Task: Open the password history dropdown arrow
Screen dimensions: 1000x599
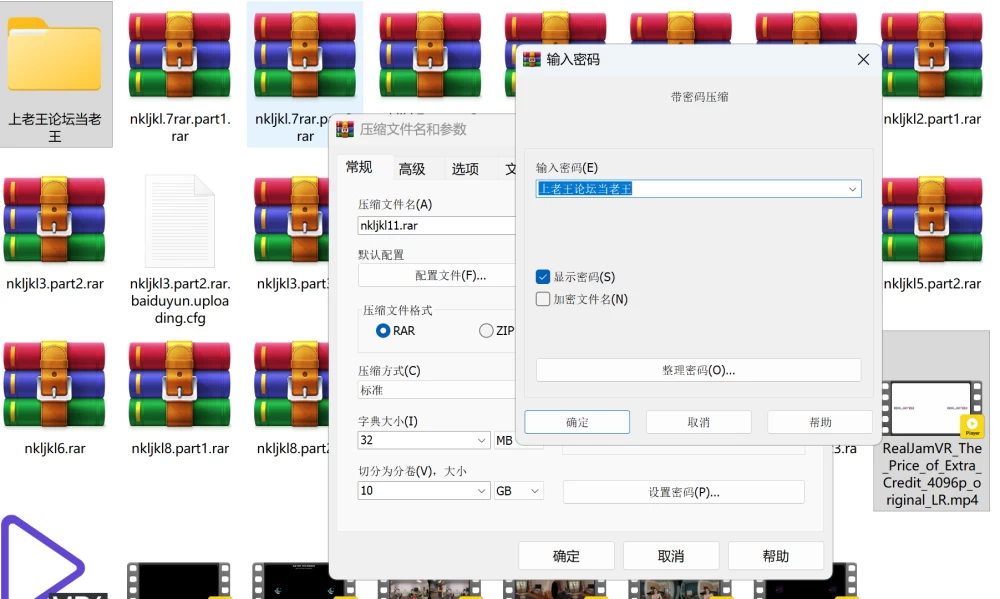Action: [852, 189]
